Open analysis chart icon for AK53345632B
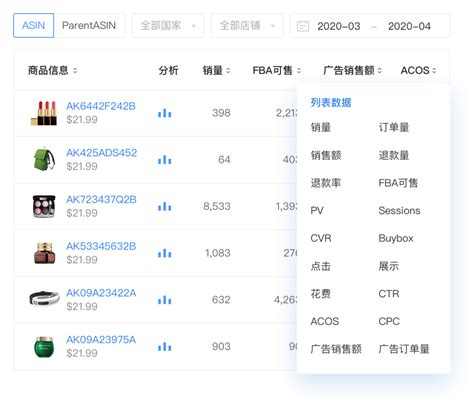Image resolution: width=474 pixels, height=406 pixels. point(165,253)
